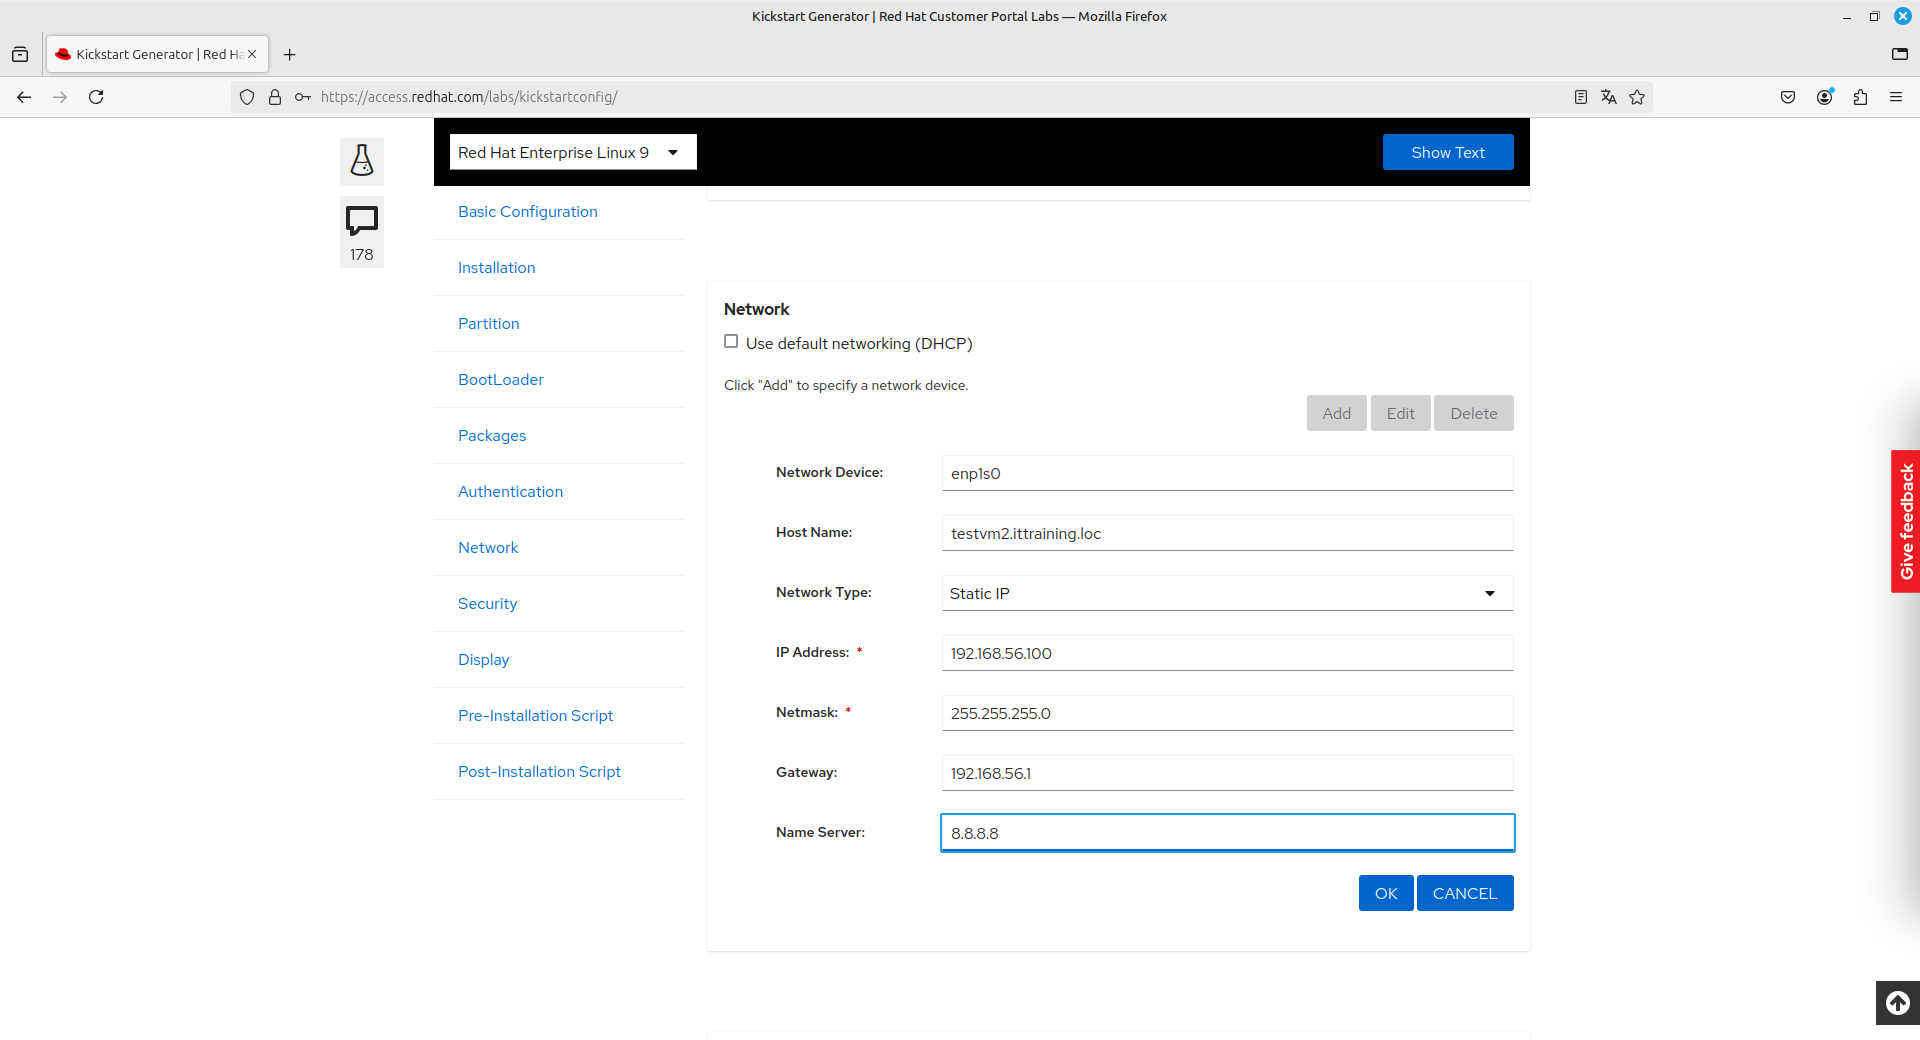Screen dimensions: 1920x1040
Task: Click the Network Device field enp1s0
Action: (1227, 473)
